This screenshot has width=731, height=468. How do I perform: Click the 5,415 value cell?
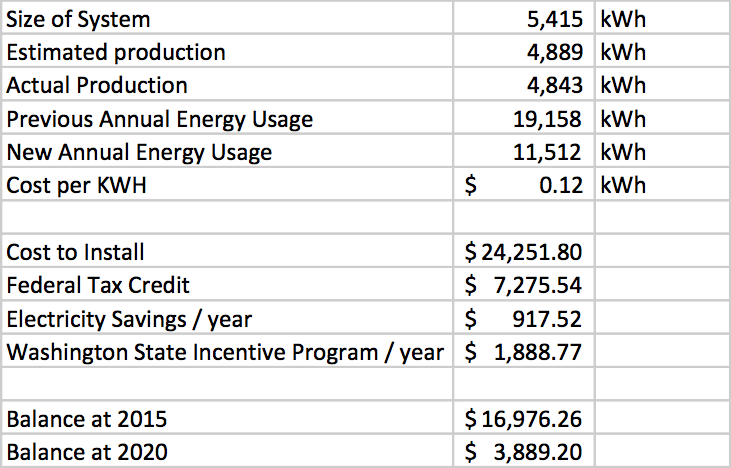(524, 19)
